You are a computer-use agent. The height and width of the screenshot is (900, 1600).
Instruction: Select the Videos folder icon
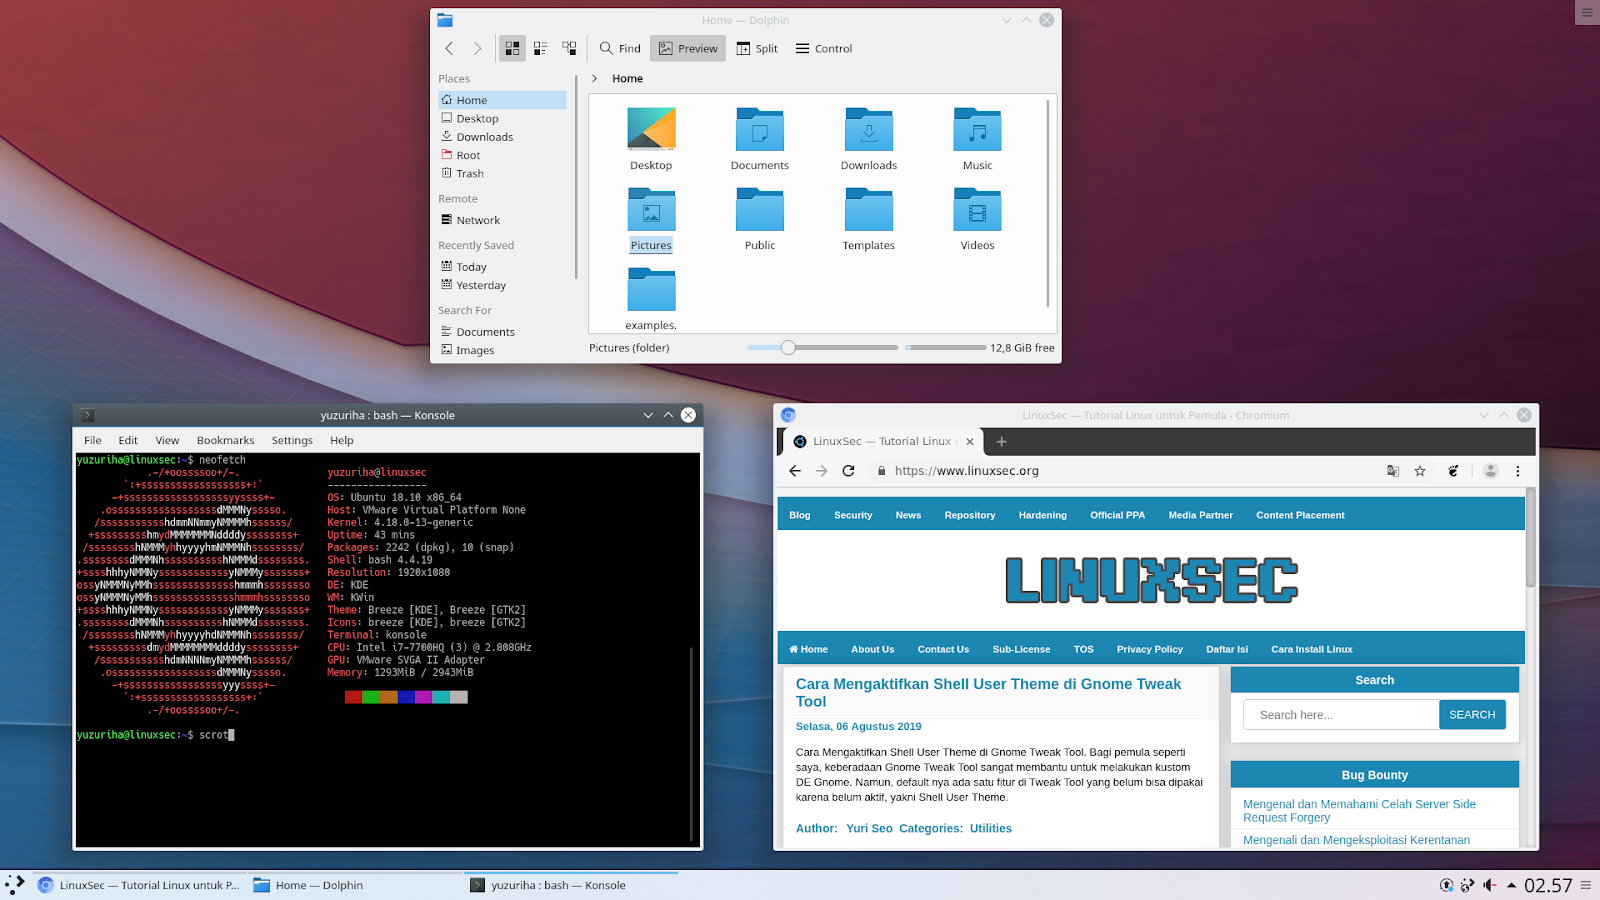(x=978, y=210)
